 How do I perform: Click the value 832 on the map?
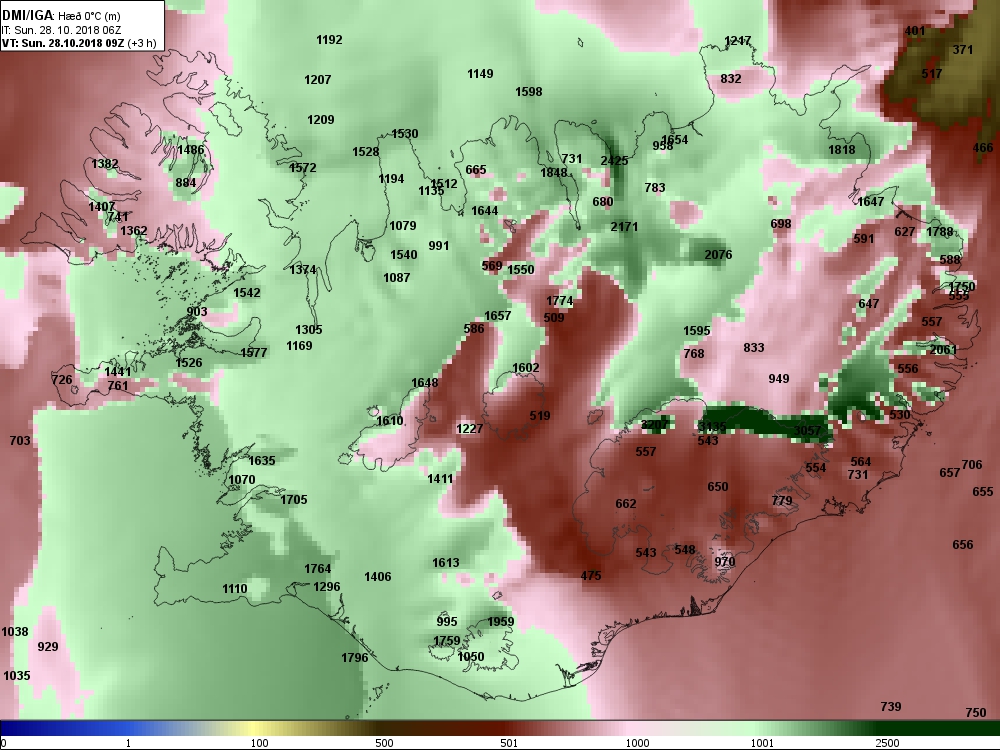[x=731, y=78]
